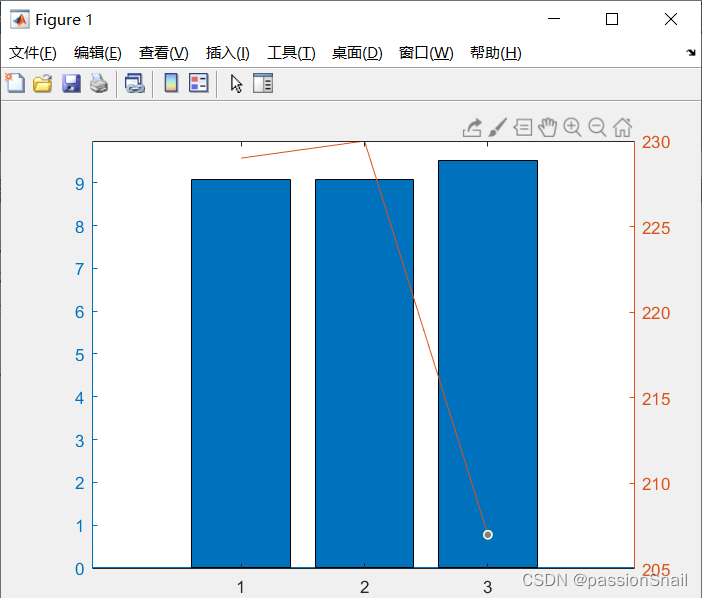The width and height of the screenshot is (702, 598).
Task: Insert a legend from the toolbar
Action: [x=198, y=83]
